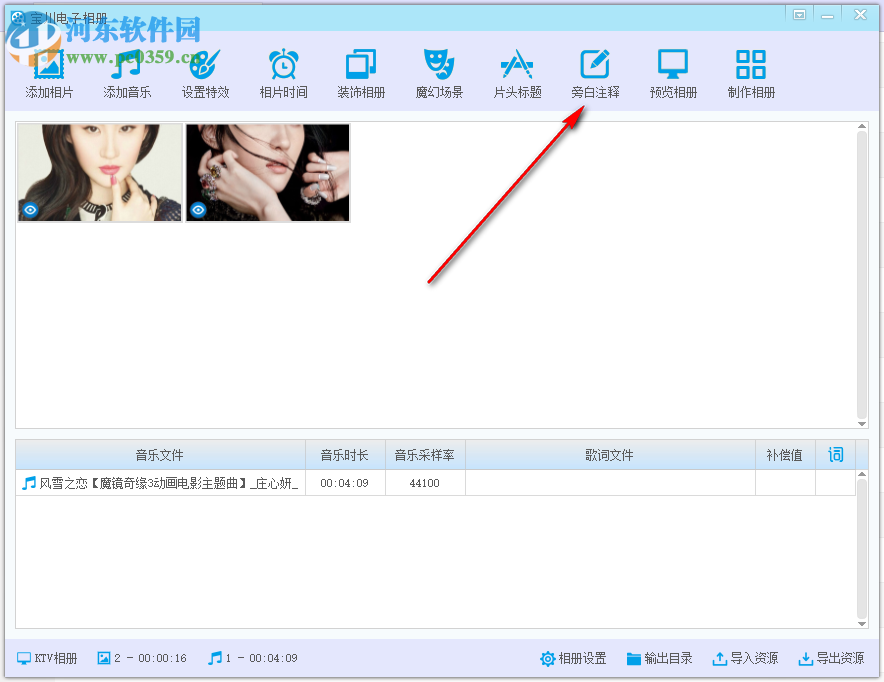This screenshot has width=884, height=682.
Task: Click photo count status 2 - 00:00:16
Action: [142, 658]
